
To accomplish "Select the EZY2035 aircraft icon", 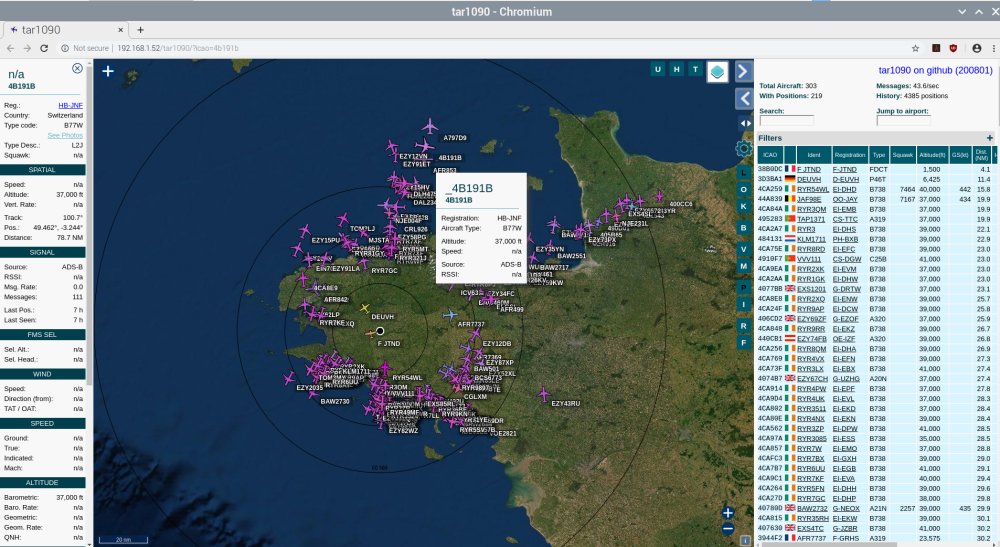I will click(x=289, y=379).
